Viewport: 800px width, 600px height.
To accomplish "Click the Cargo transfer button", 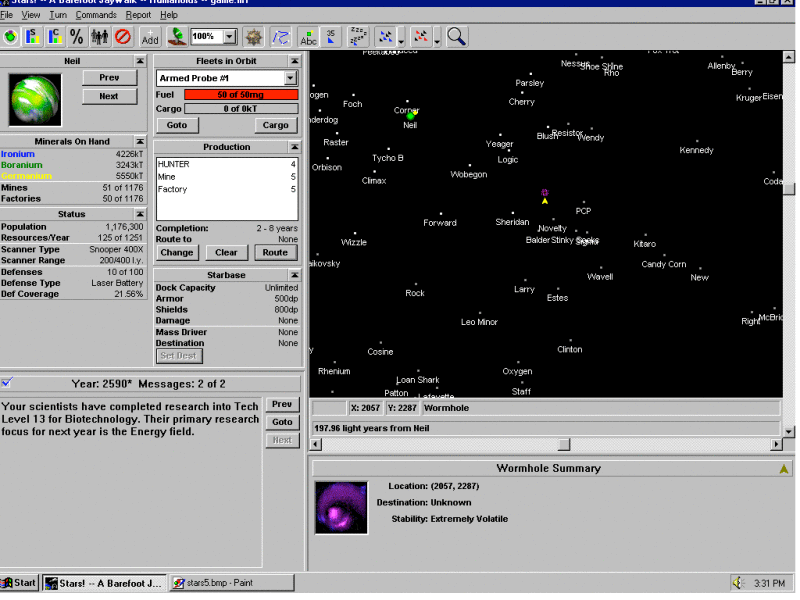I will point(276,125).
